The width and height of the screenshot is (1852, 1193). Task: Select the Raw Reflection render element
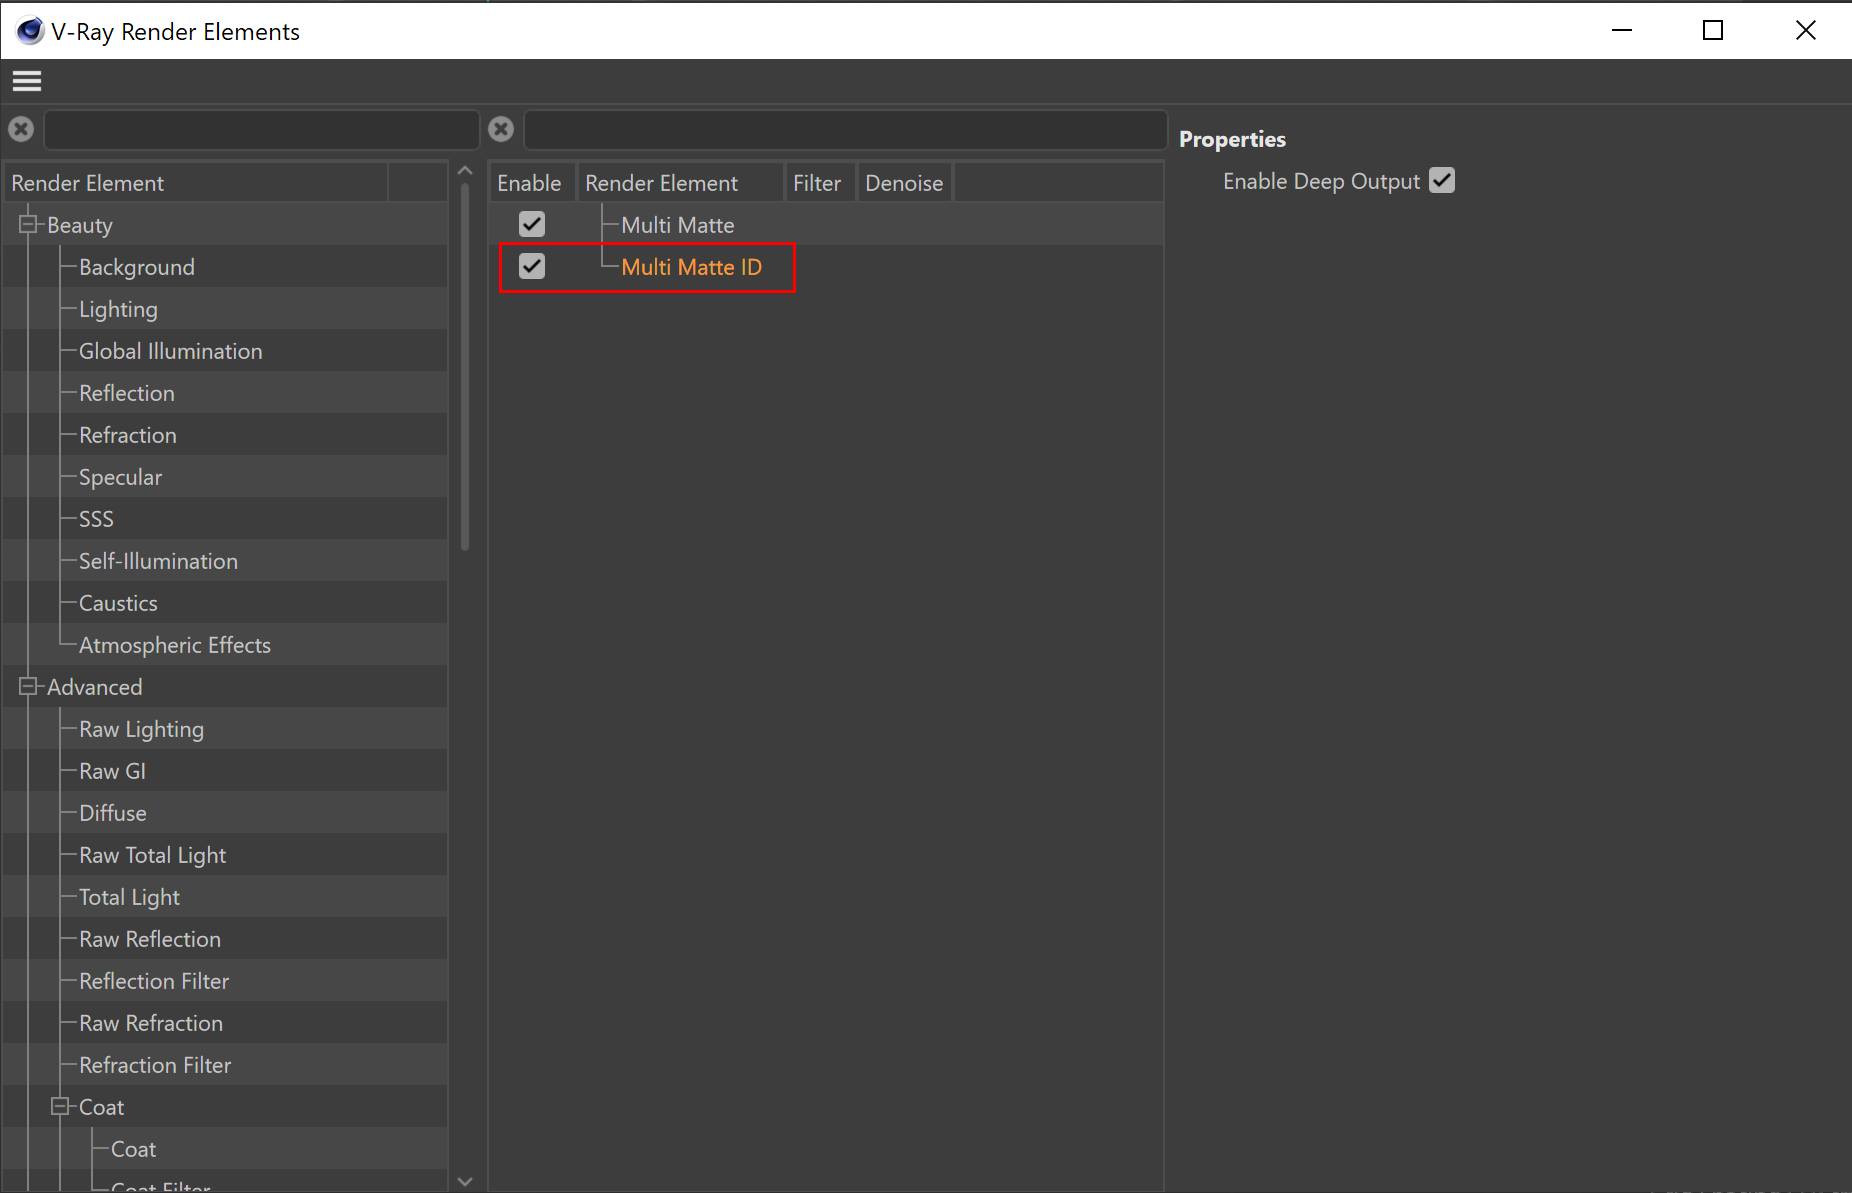tap(150, 939)
